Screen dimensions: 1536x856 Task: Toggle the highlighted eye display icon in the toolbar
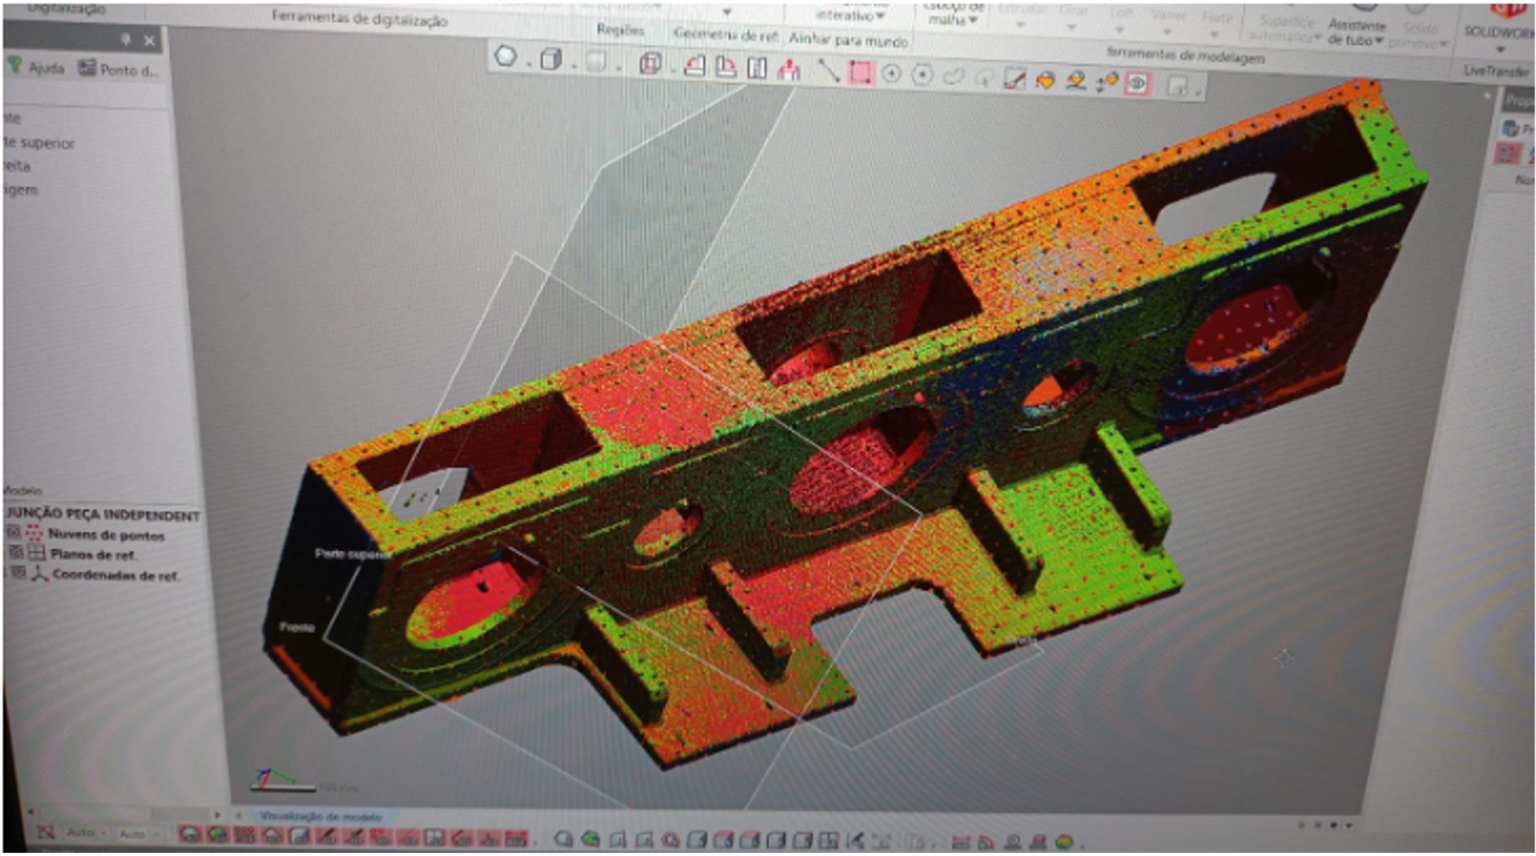click(1138, 83)
